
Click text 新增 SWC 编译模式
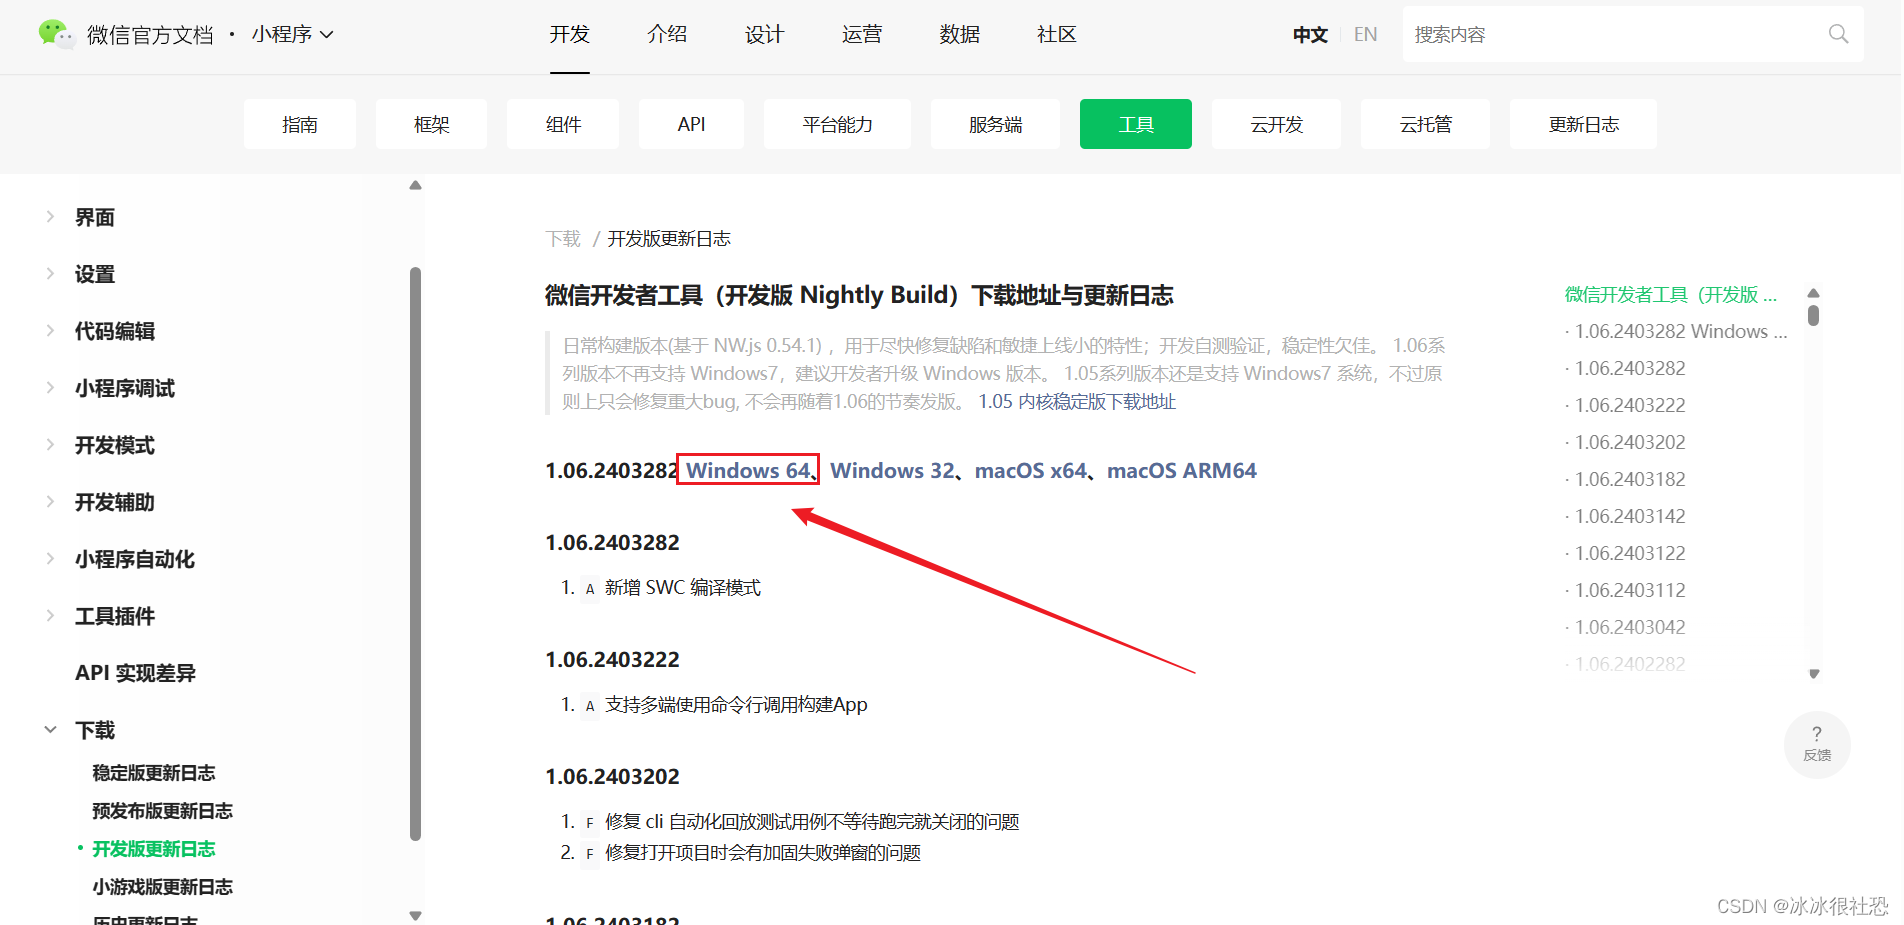[x=683, y=588]
